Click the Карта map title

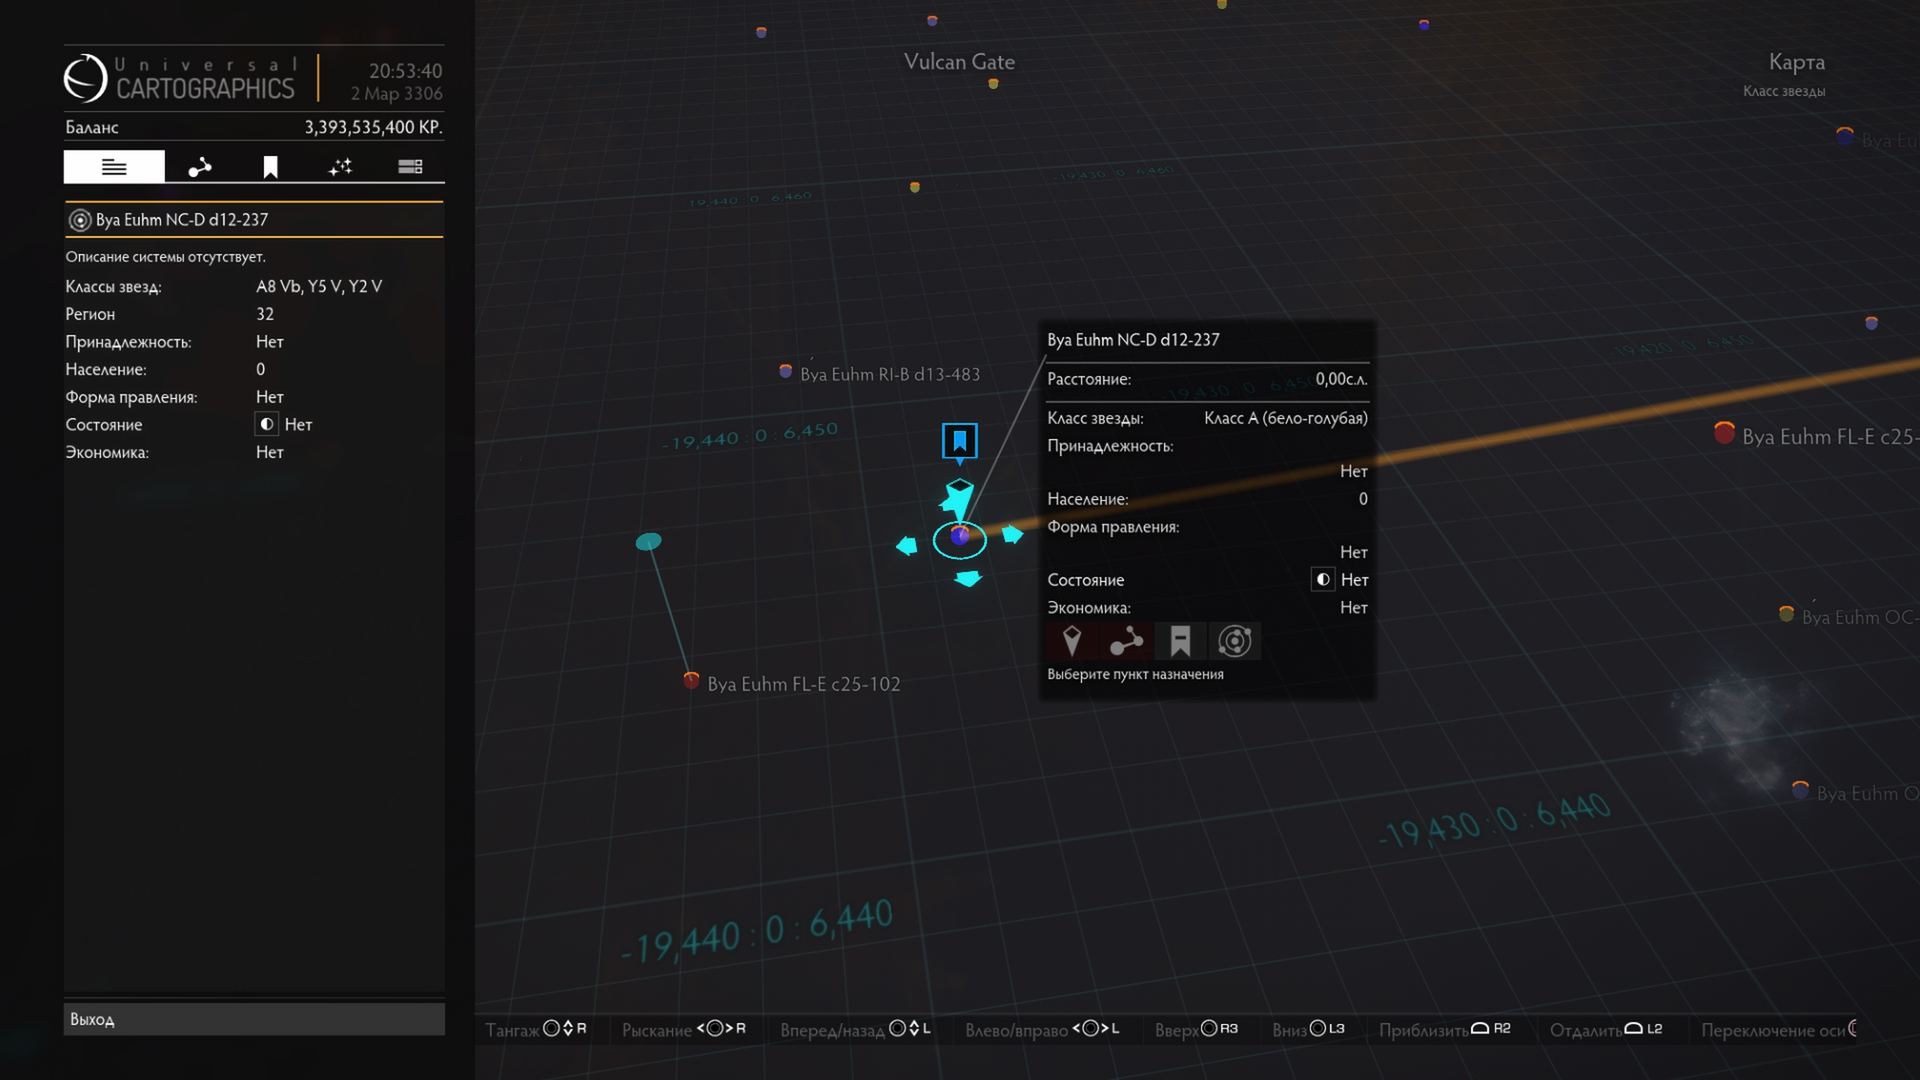coord(1796,62)
